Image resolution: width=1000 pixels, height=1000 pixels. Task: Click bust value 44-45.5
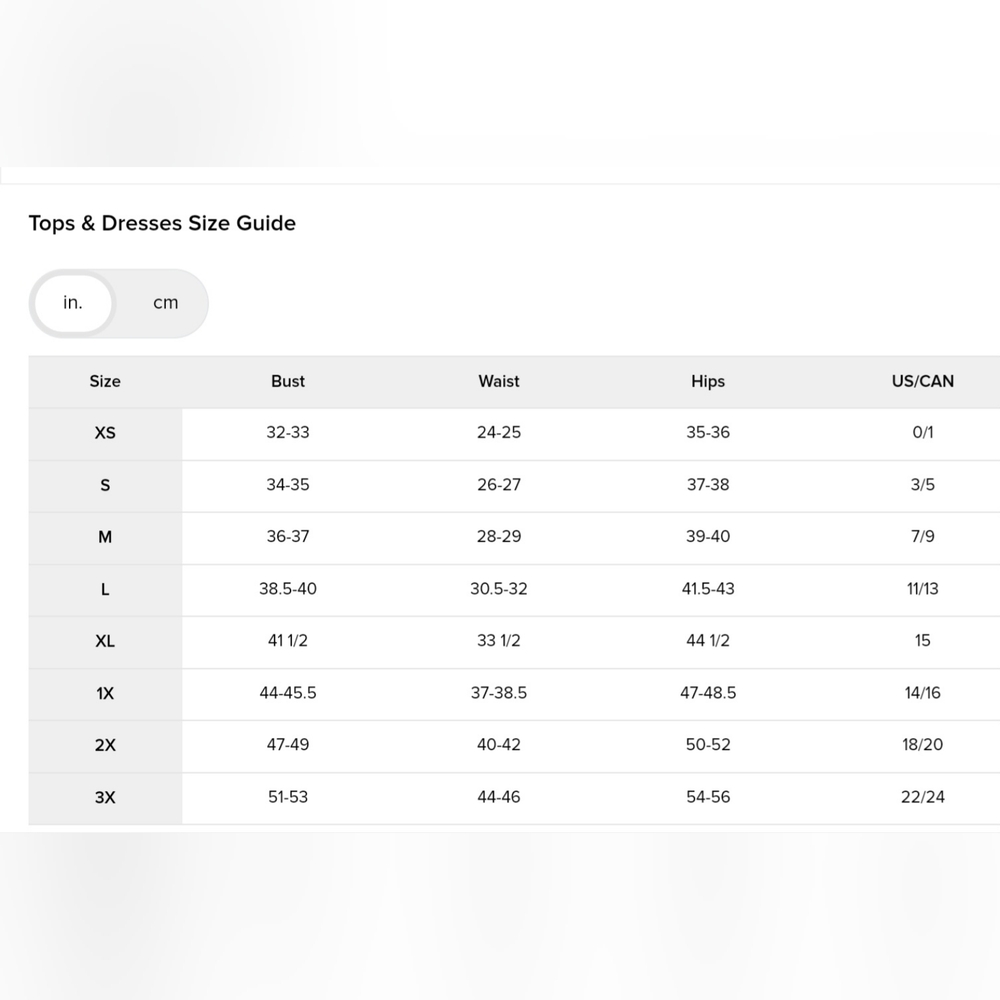click(288, 693)
